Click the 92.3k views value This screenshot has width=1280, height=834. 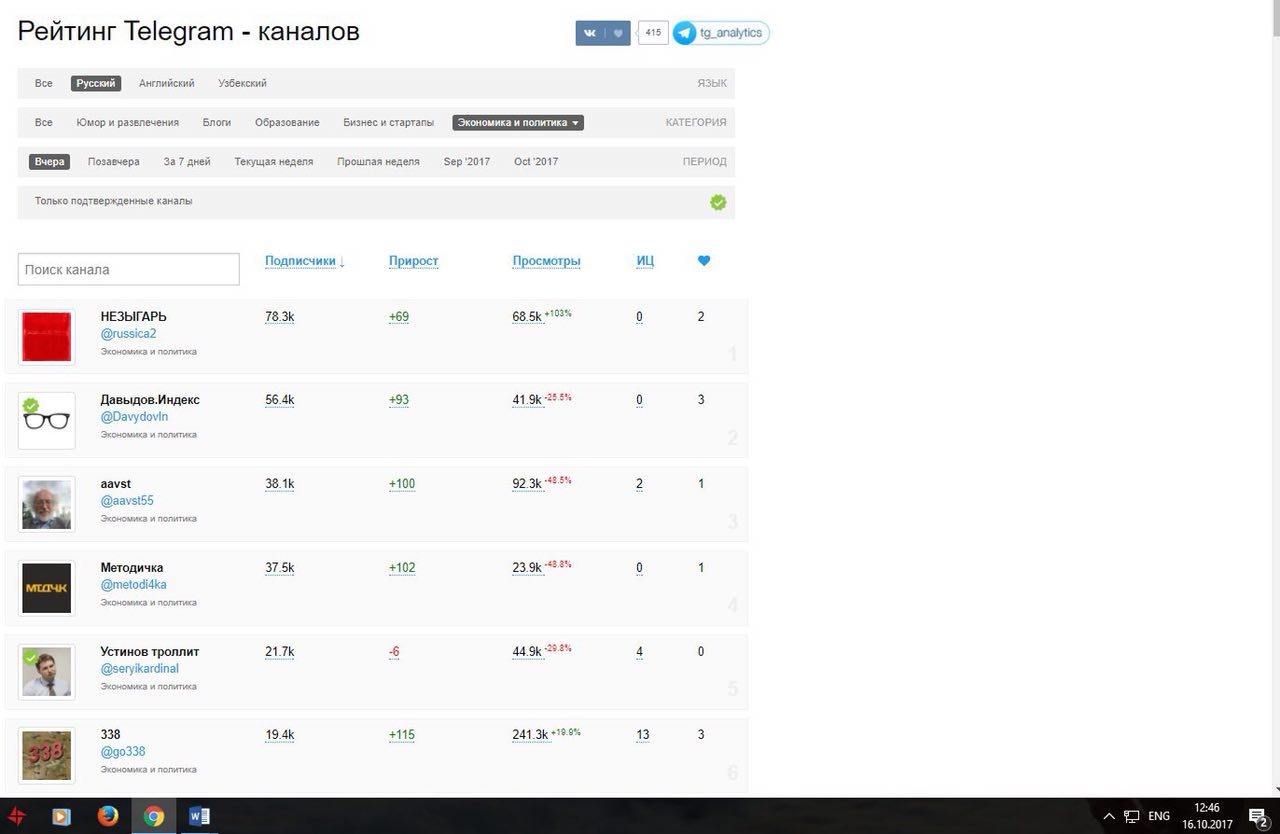click(527, 484)
